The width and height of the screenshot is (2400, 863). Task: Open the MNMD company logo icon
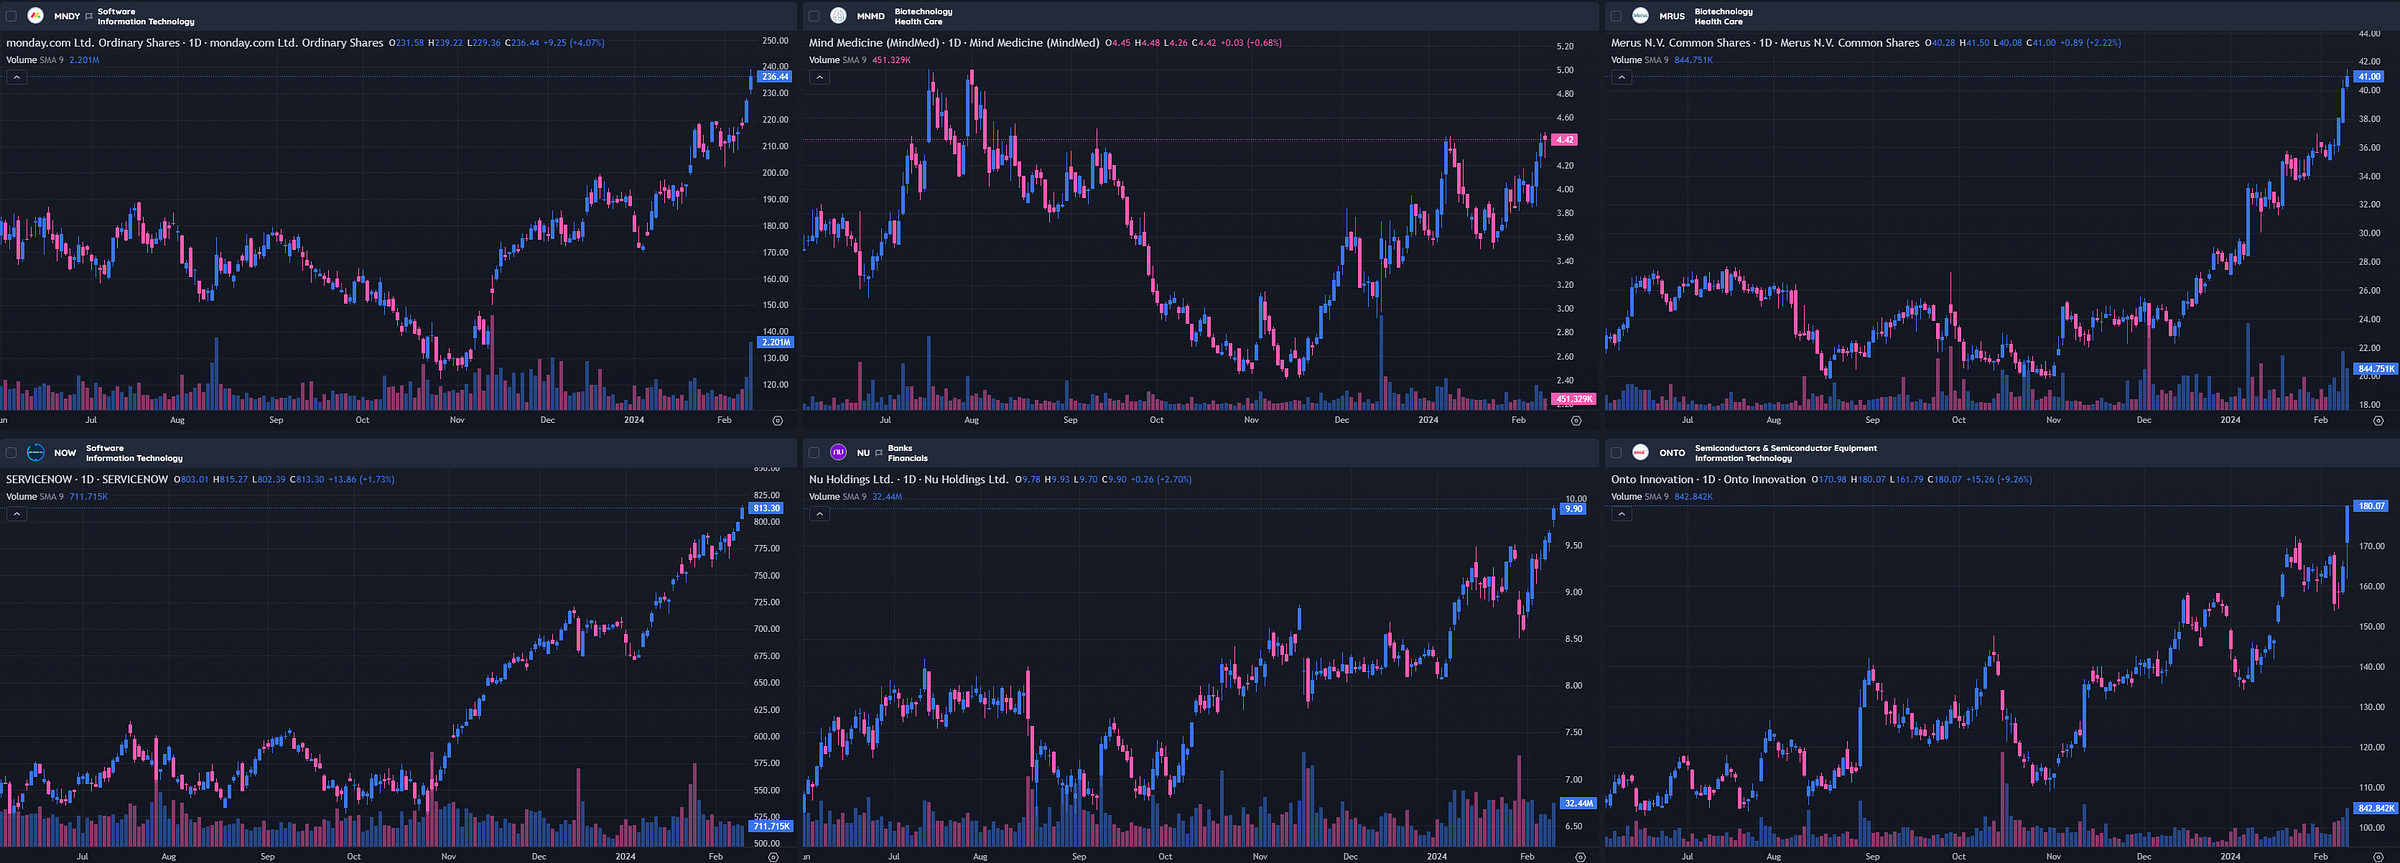[x=838, y=16]
